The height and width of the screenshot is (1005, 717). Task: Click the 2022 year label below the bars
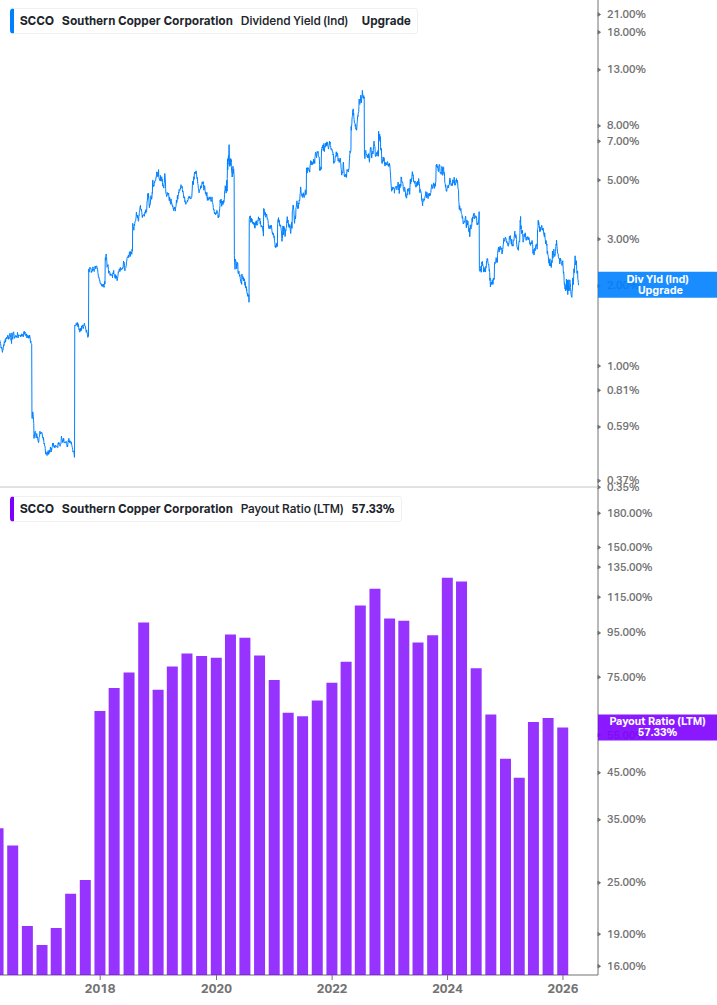[x=331, y=989]
